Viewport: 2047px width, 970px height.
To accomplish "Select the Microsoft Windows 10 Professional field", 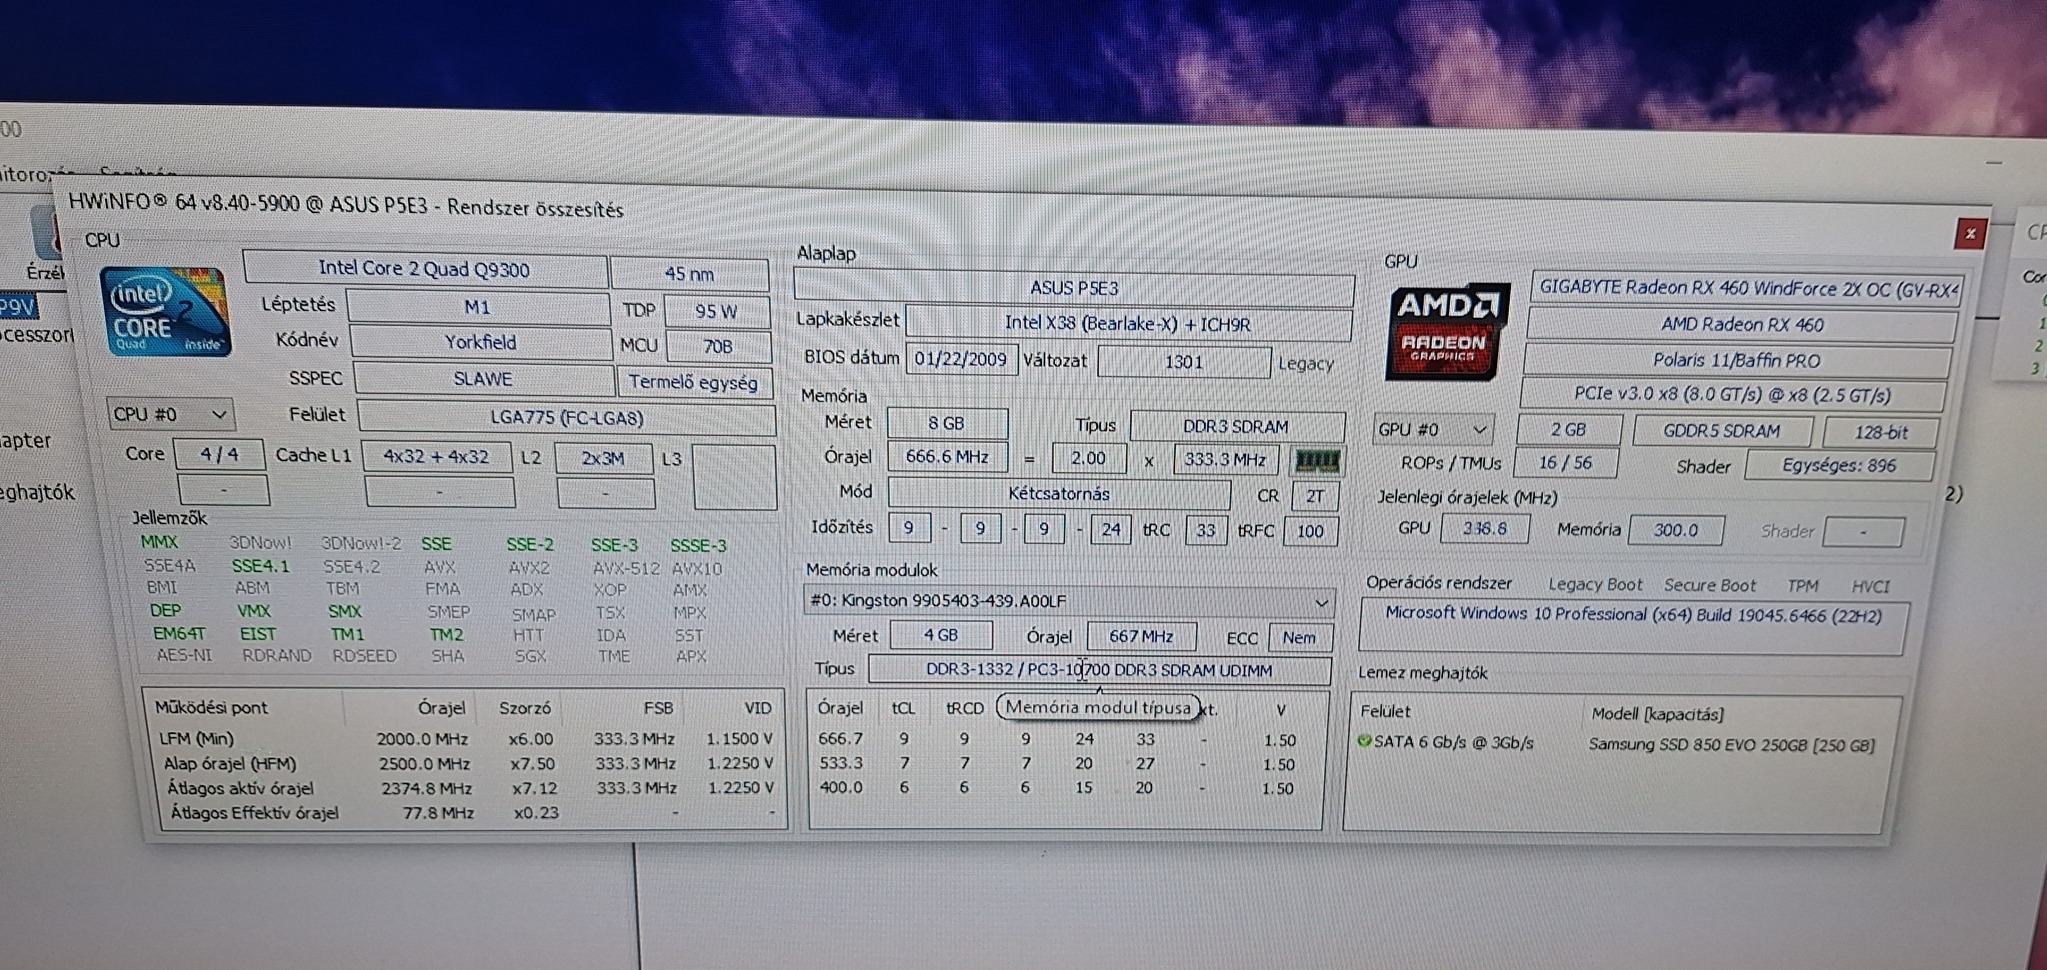I will tap(1633, 627).
